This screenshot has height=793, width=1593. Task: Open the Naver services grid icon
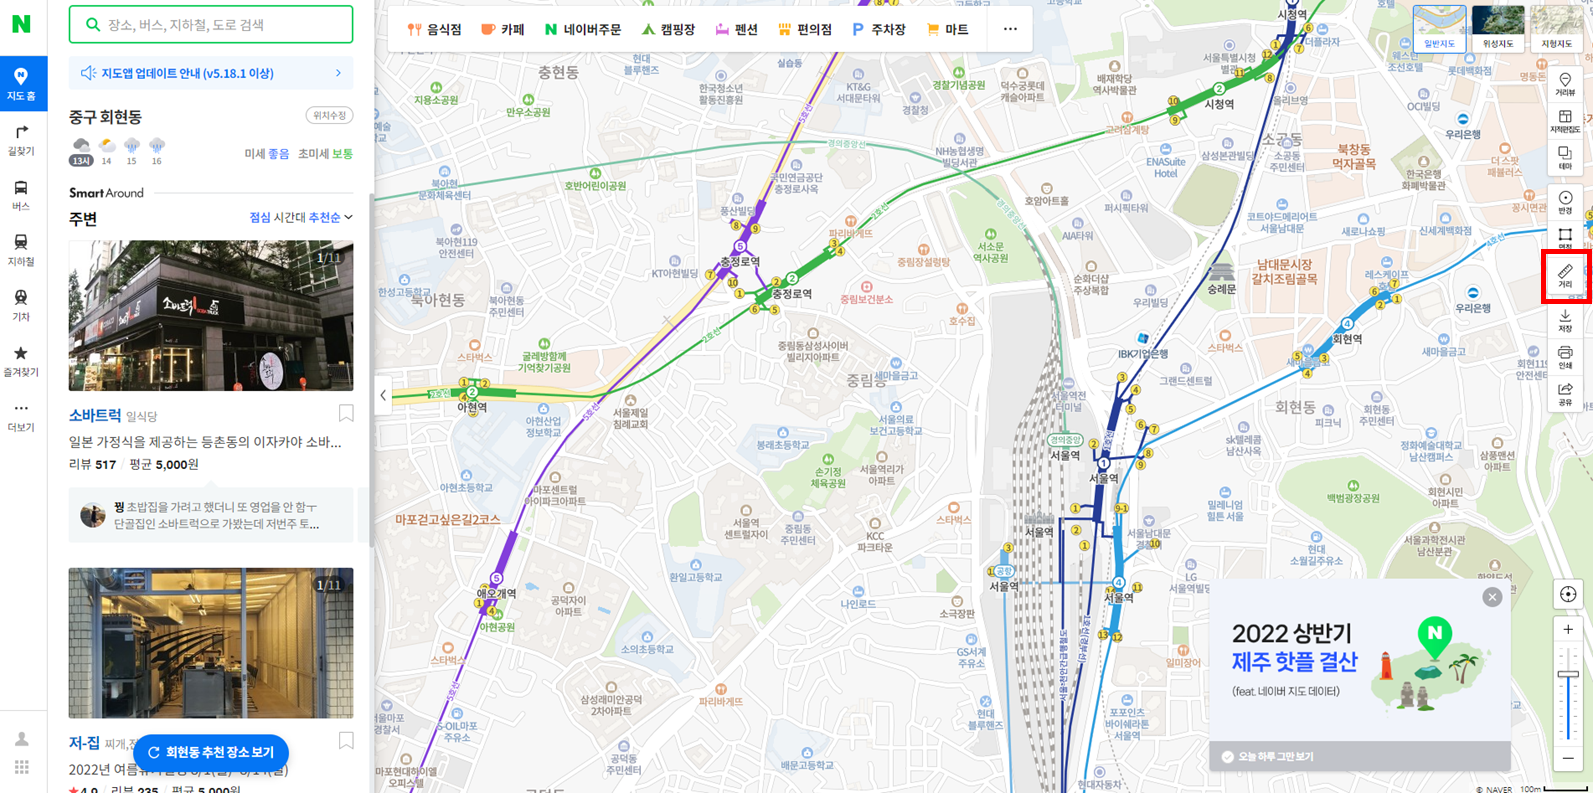coord(21,767)
